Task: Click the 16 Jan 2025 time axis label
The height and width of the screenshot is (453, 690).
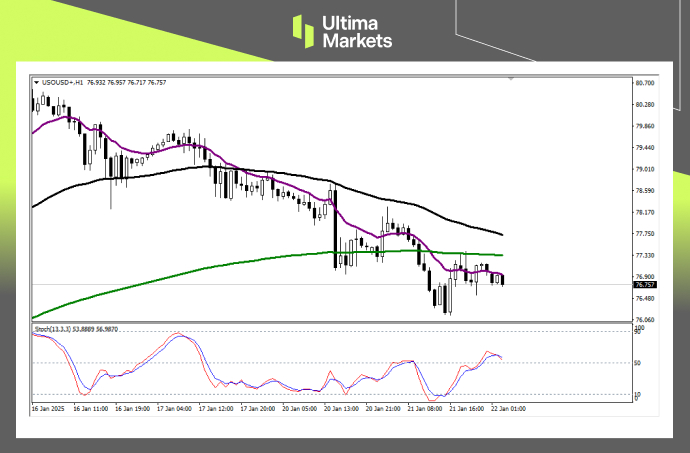Action: [x=50, y=408]
